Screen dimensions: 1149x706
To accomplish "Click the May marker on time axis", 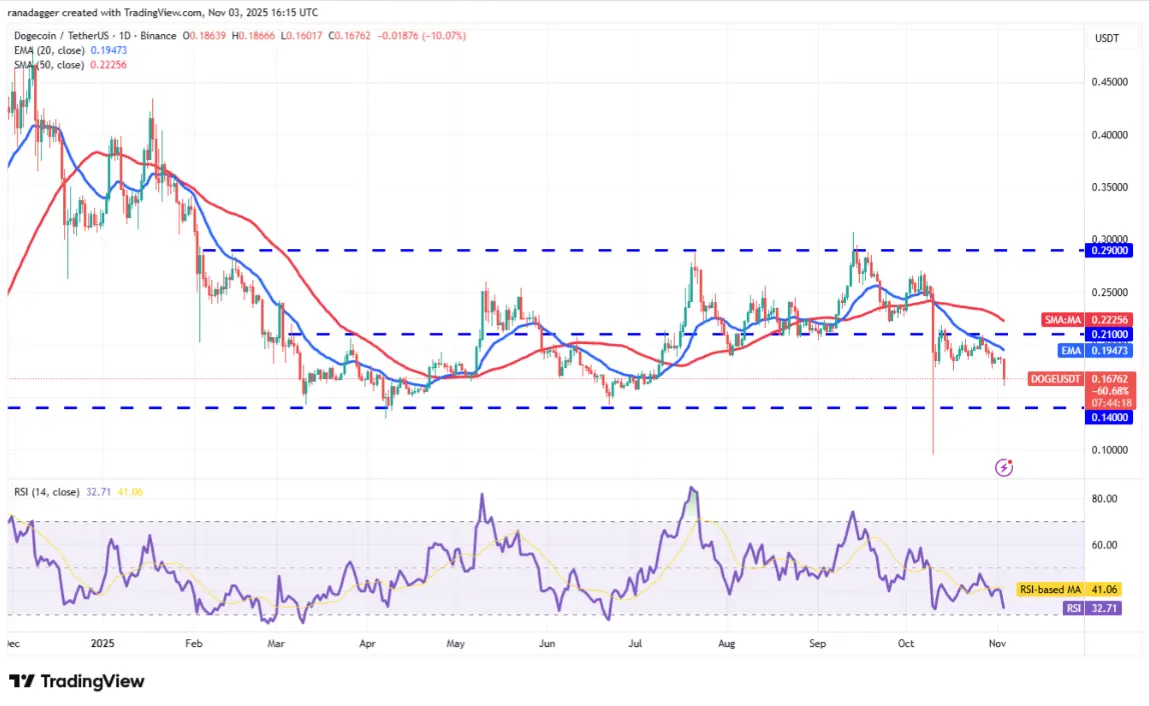I will coord(456,644).
